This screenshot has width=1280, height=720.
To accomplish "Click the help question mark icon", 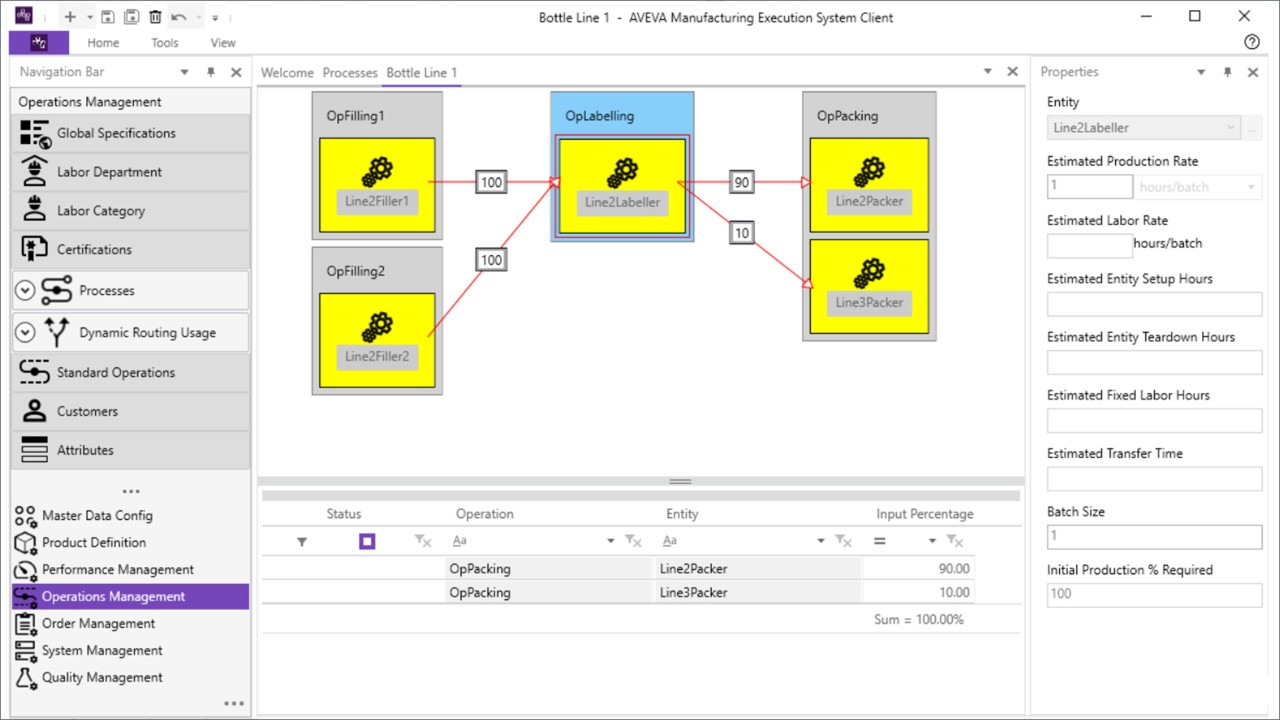I will 1251,42.
